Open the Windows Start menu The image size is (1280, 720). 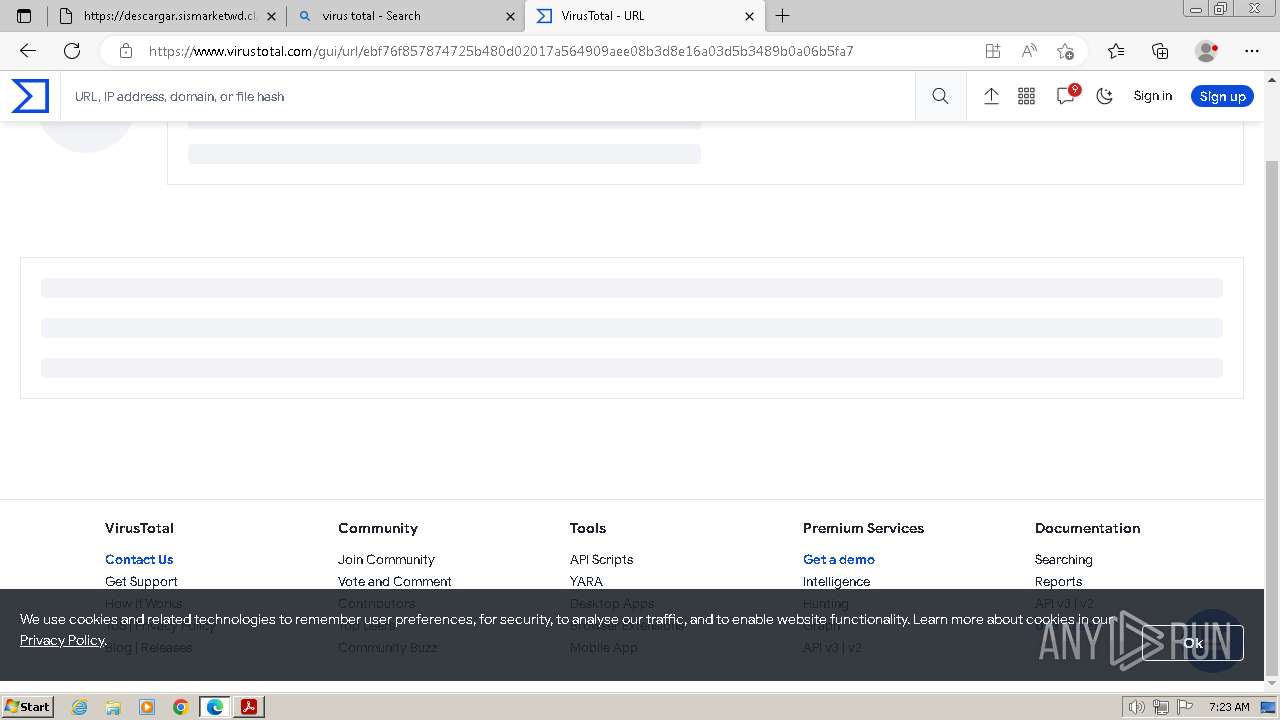(x=28, y=706)
